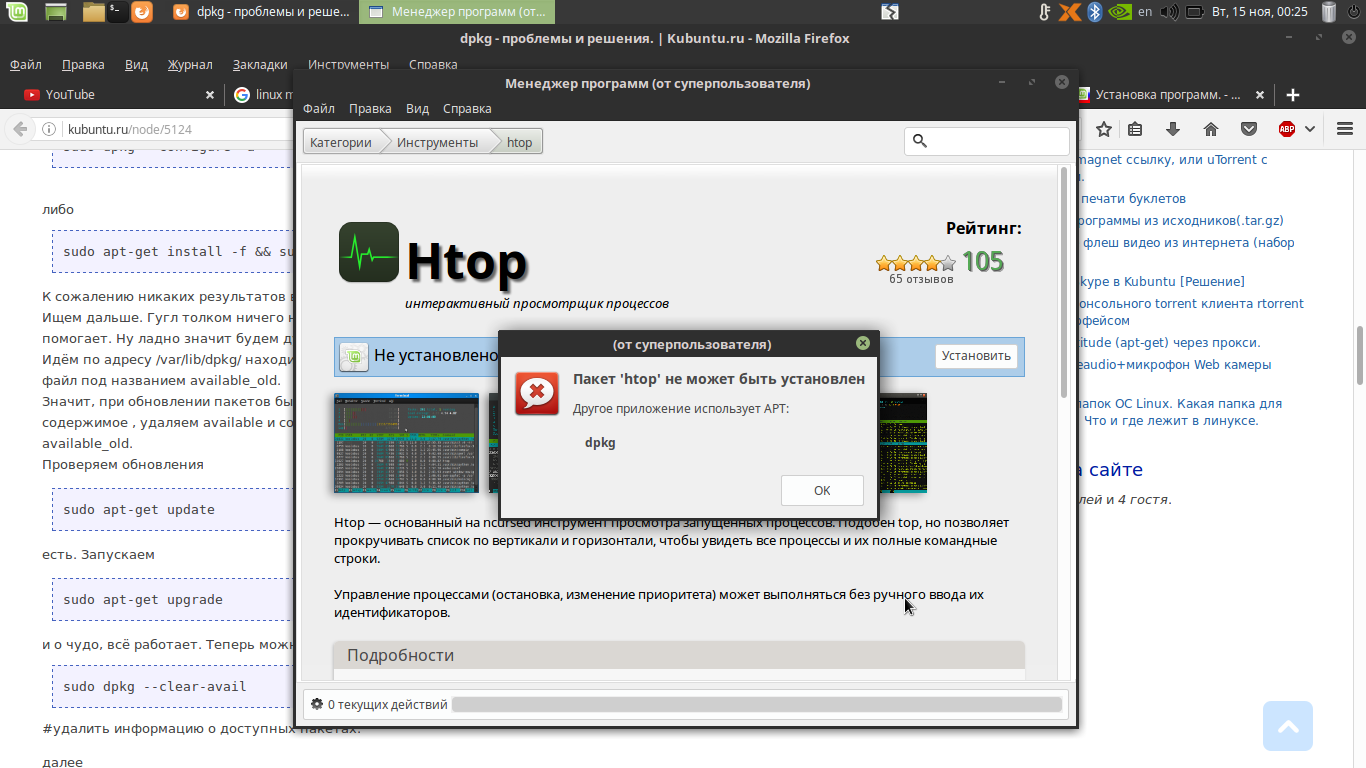1366x768 pixels.
Task: Open the file manager folder launcher
Action: (x=93, y=12)
